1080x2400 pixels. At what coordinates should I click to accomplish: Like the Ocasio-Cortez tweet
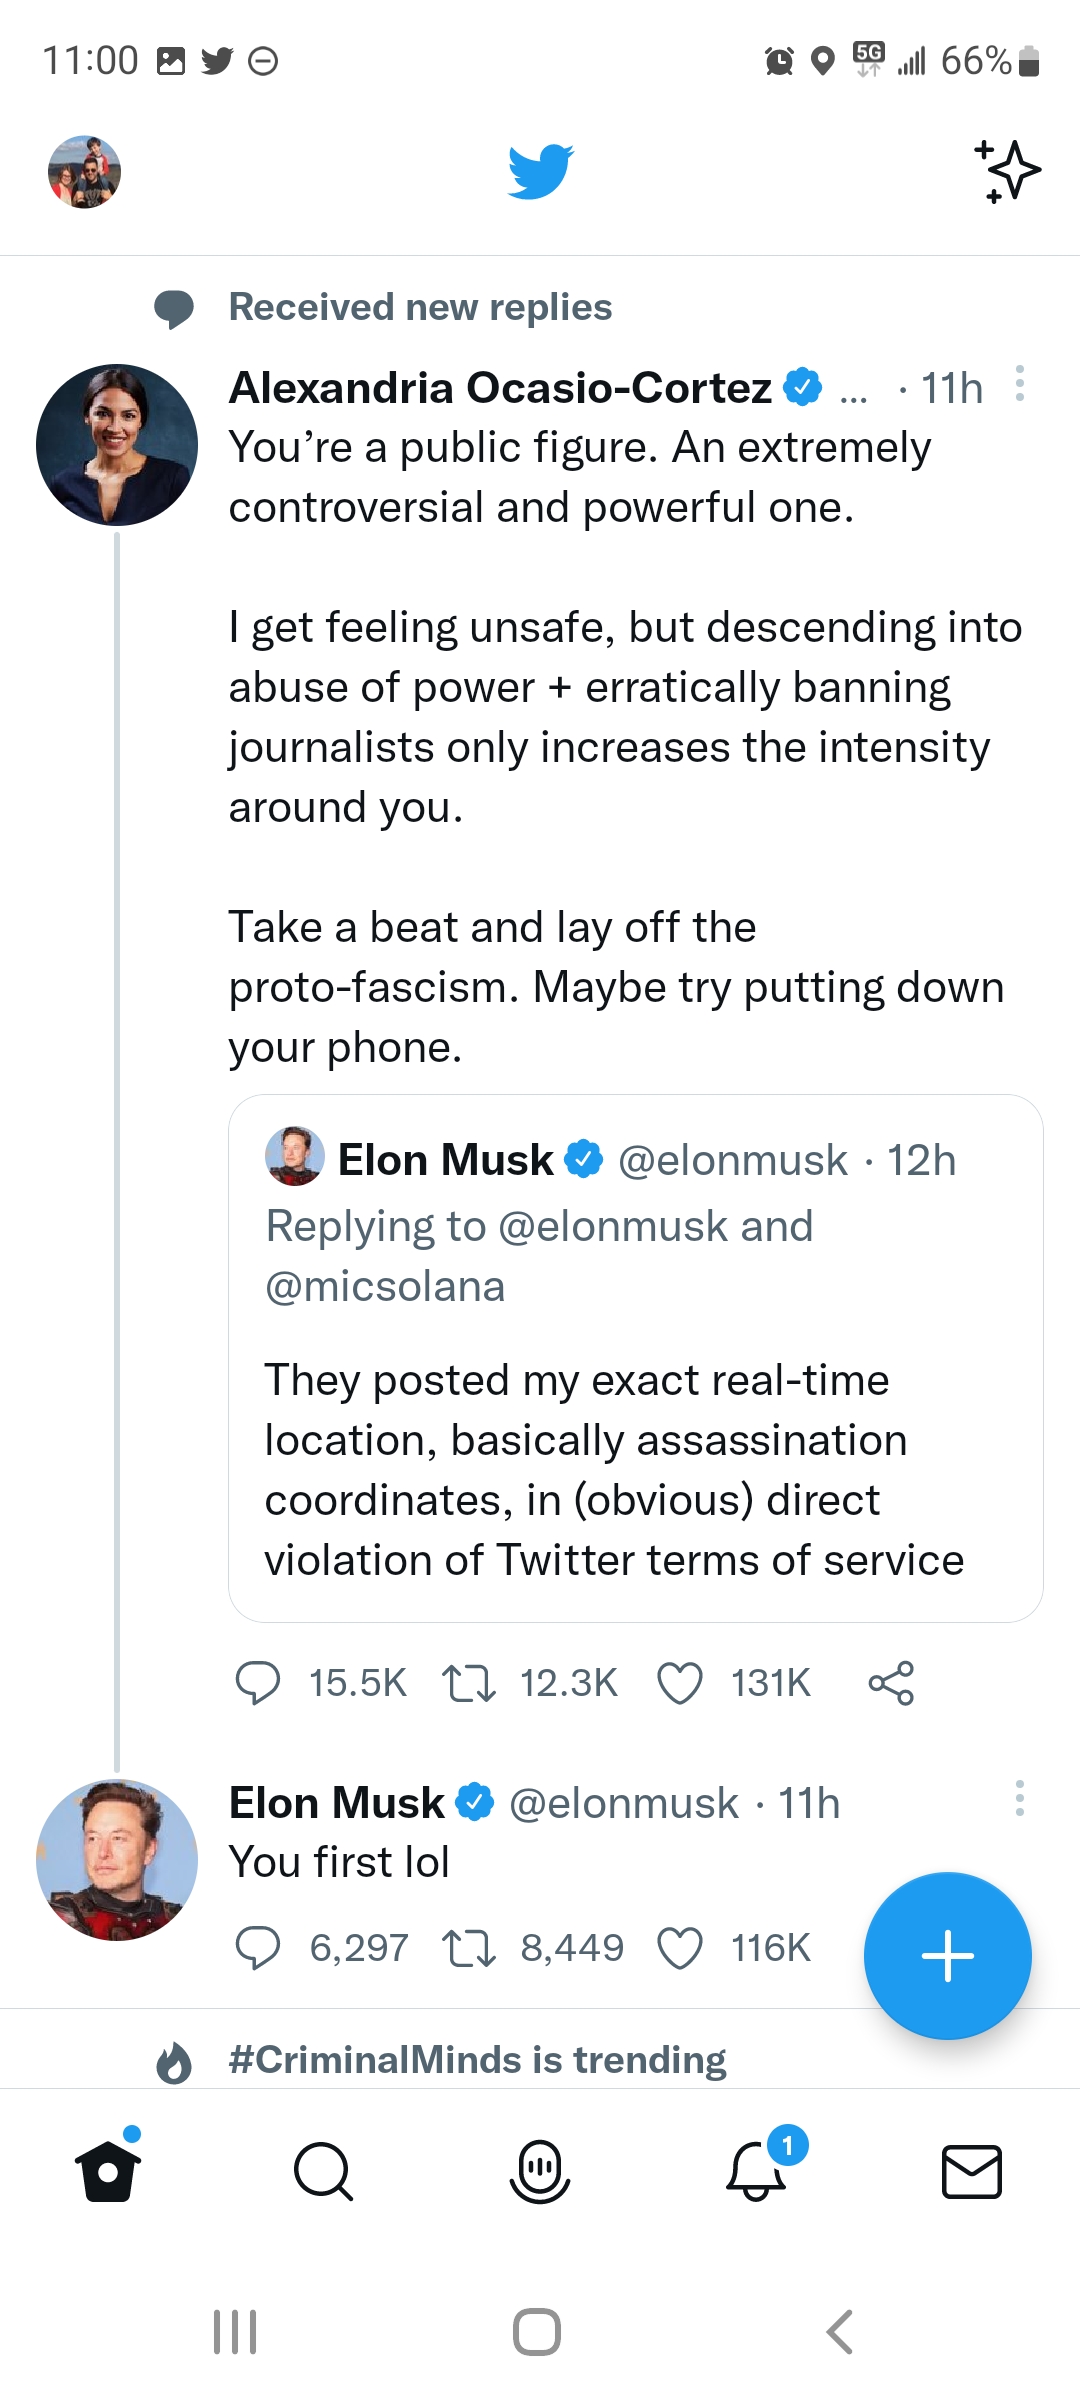680,1682
